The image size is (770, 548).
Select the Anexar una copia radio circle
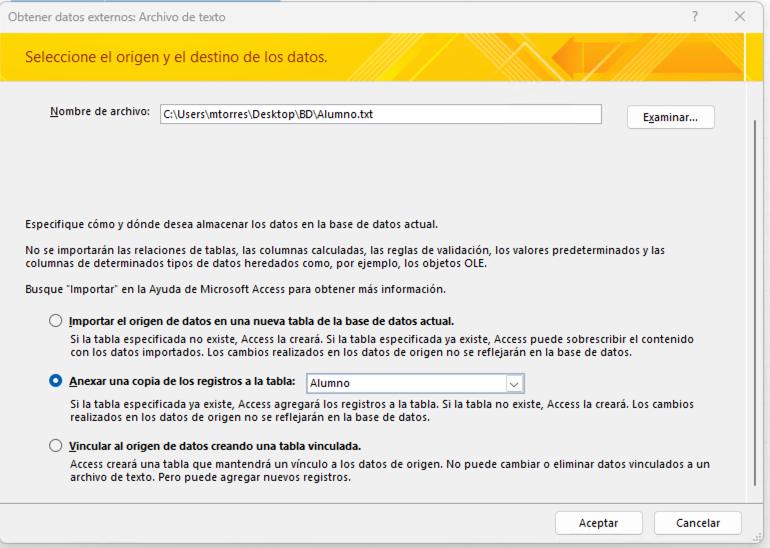(x=56, y=381)
